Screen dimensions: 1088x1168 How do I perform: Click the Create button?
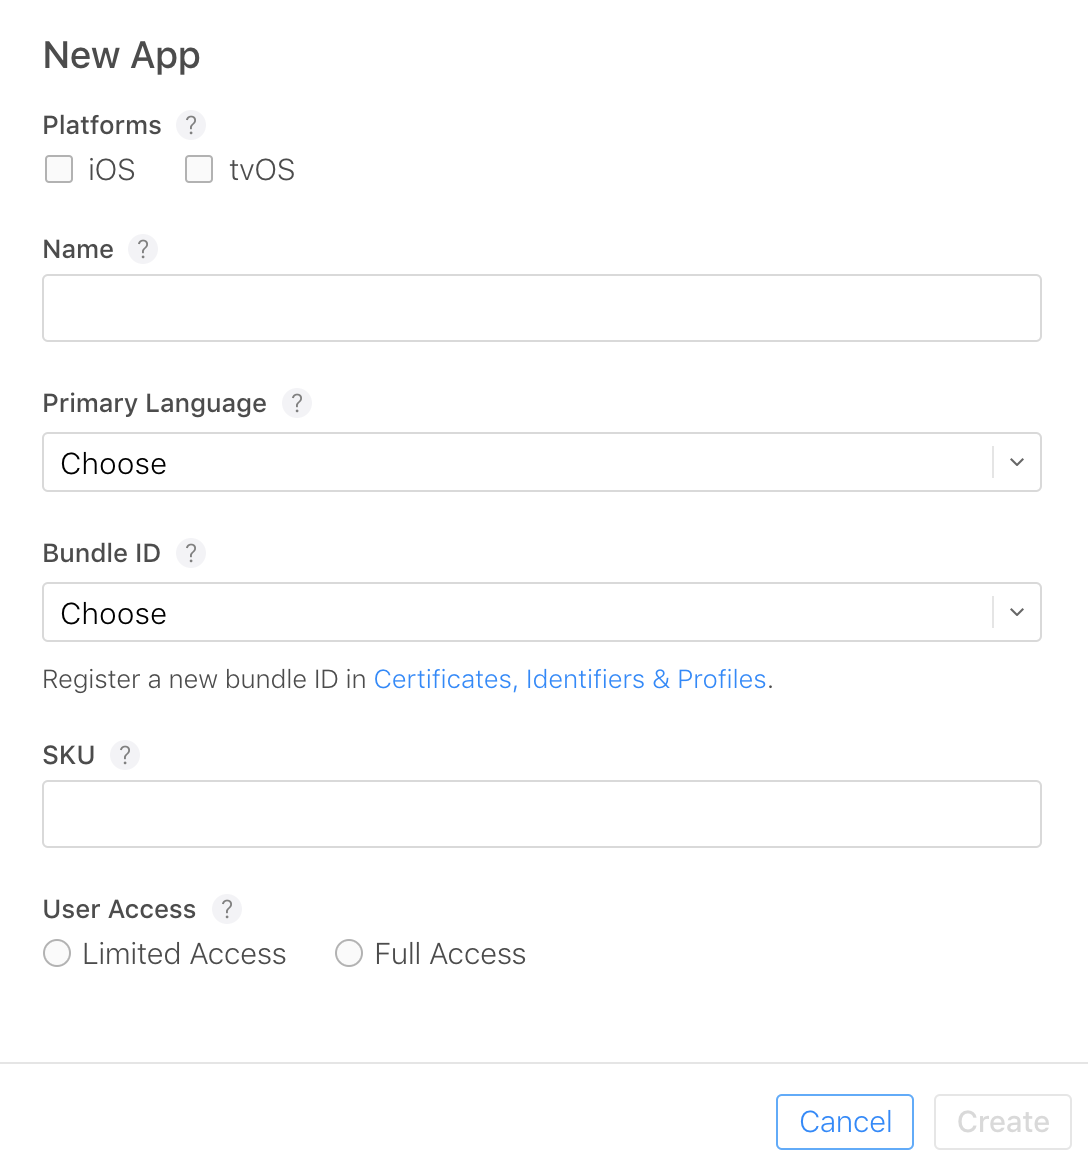[x=1002, y=1122]
